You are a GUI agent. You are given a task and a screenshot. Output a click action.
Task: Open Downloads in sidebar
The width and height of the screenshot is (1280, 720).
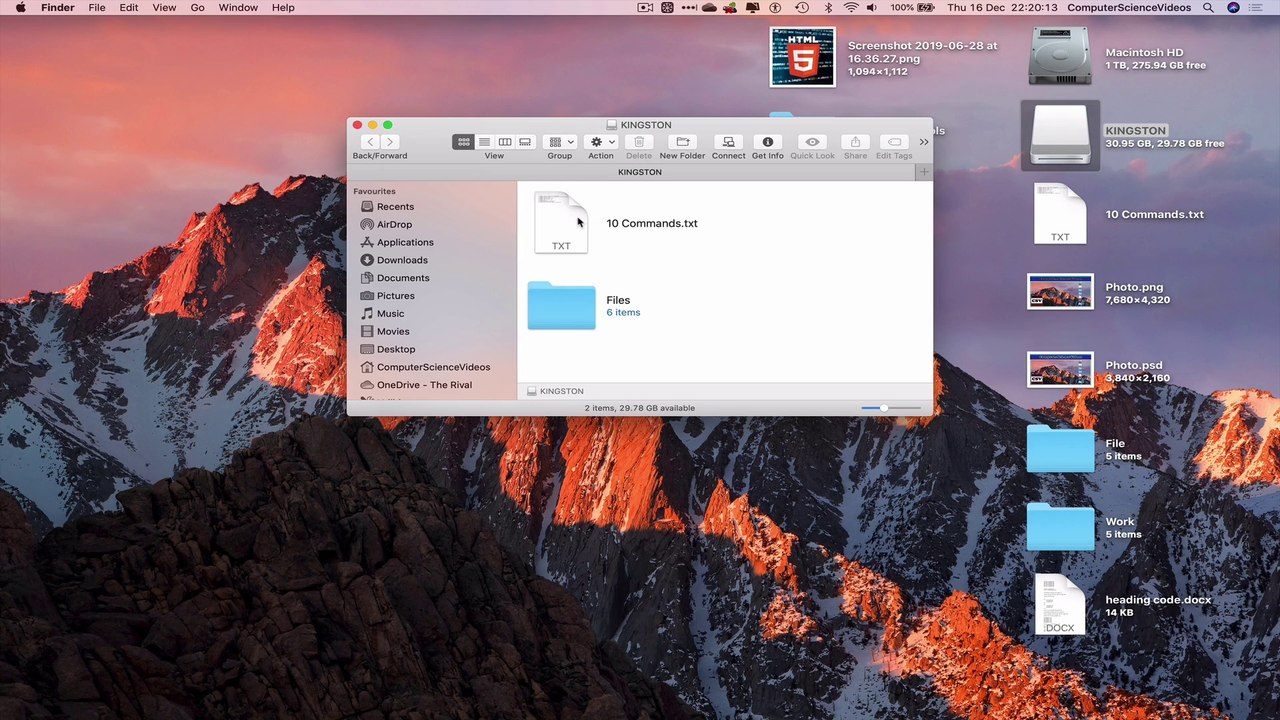402,260
